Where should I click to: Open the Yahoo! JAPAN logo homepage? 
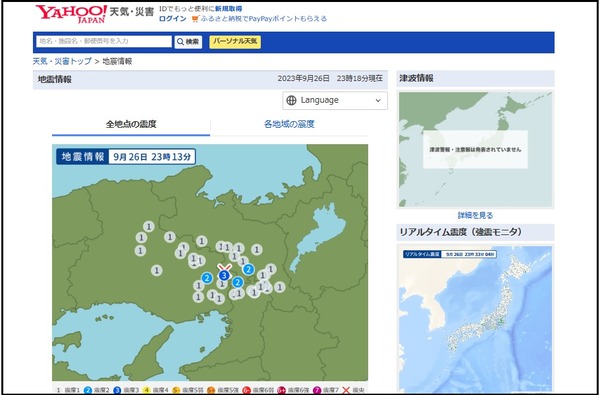coord(71,14)
